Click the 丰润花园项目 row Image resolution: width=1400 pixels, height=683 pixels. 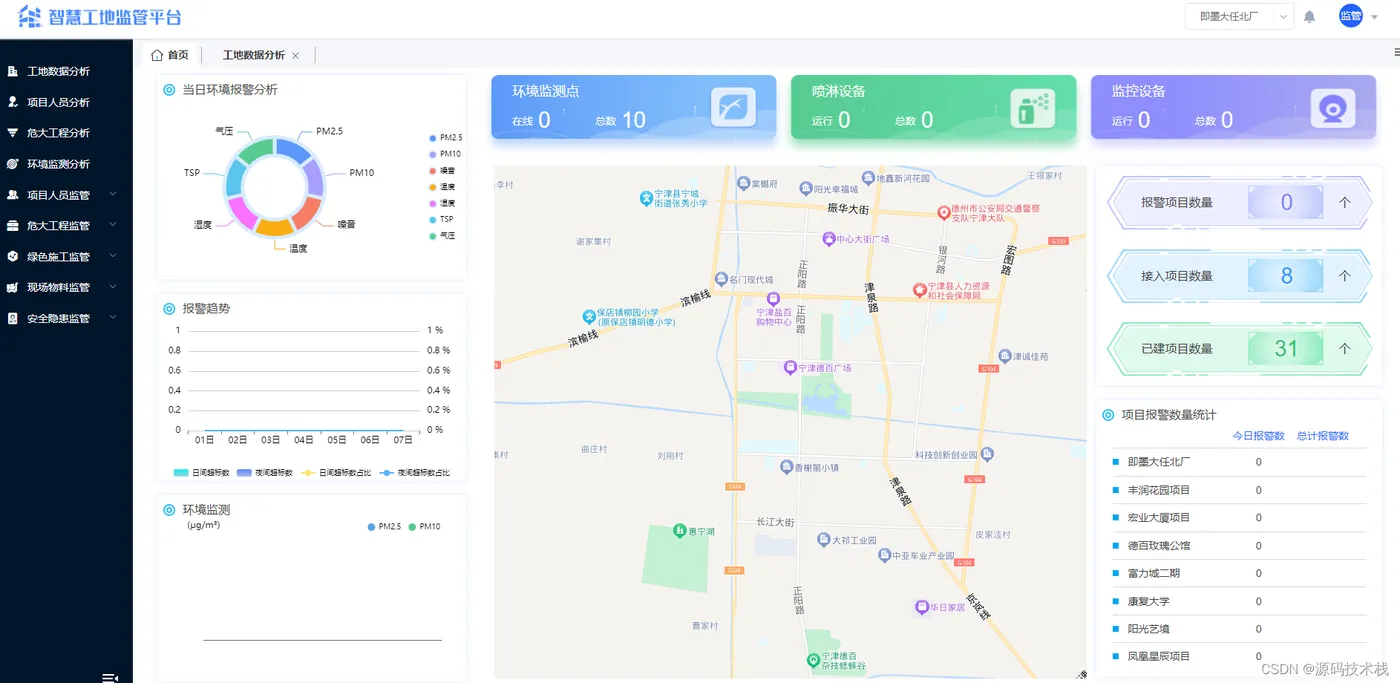(1239, 490)
